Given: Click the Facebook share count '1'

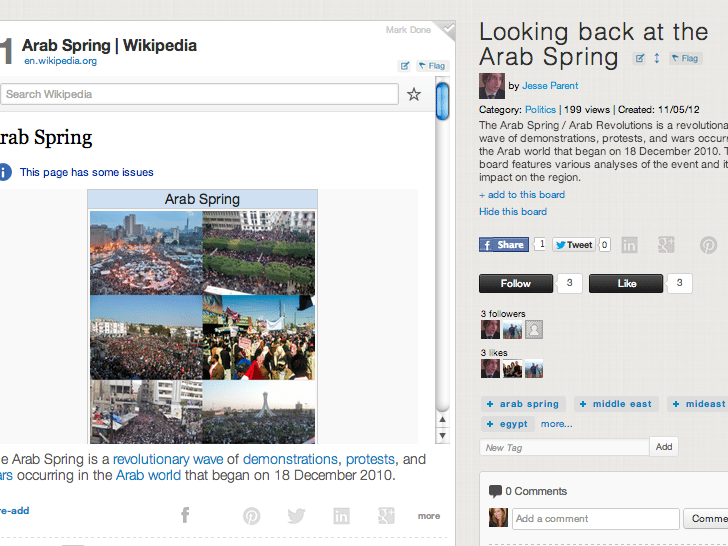Looking at the screenshot, I should click(x=540, y=244).
